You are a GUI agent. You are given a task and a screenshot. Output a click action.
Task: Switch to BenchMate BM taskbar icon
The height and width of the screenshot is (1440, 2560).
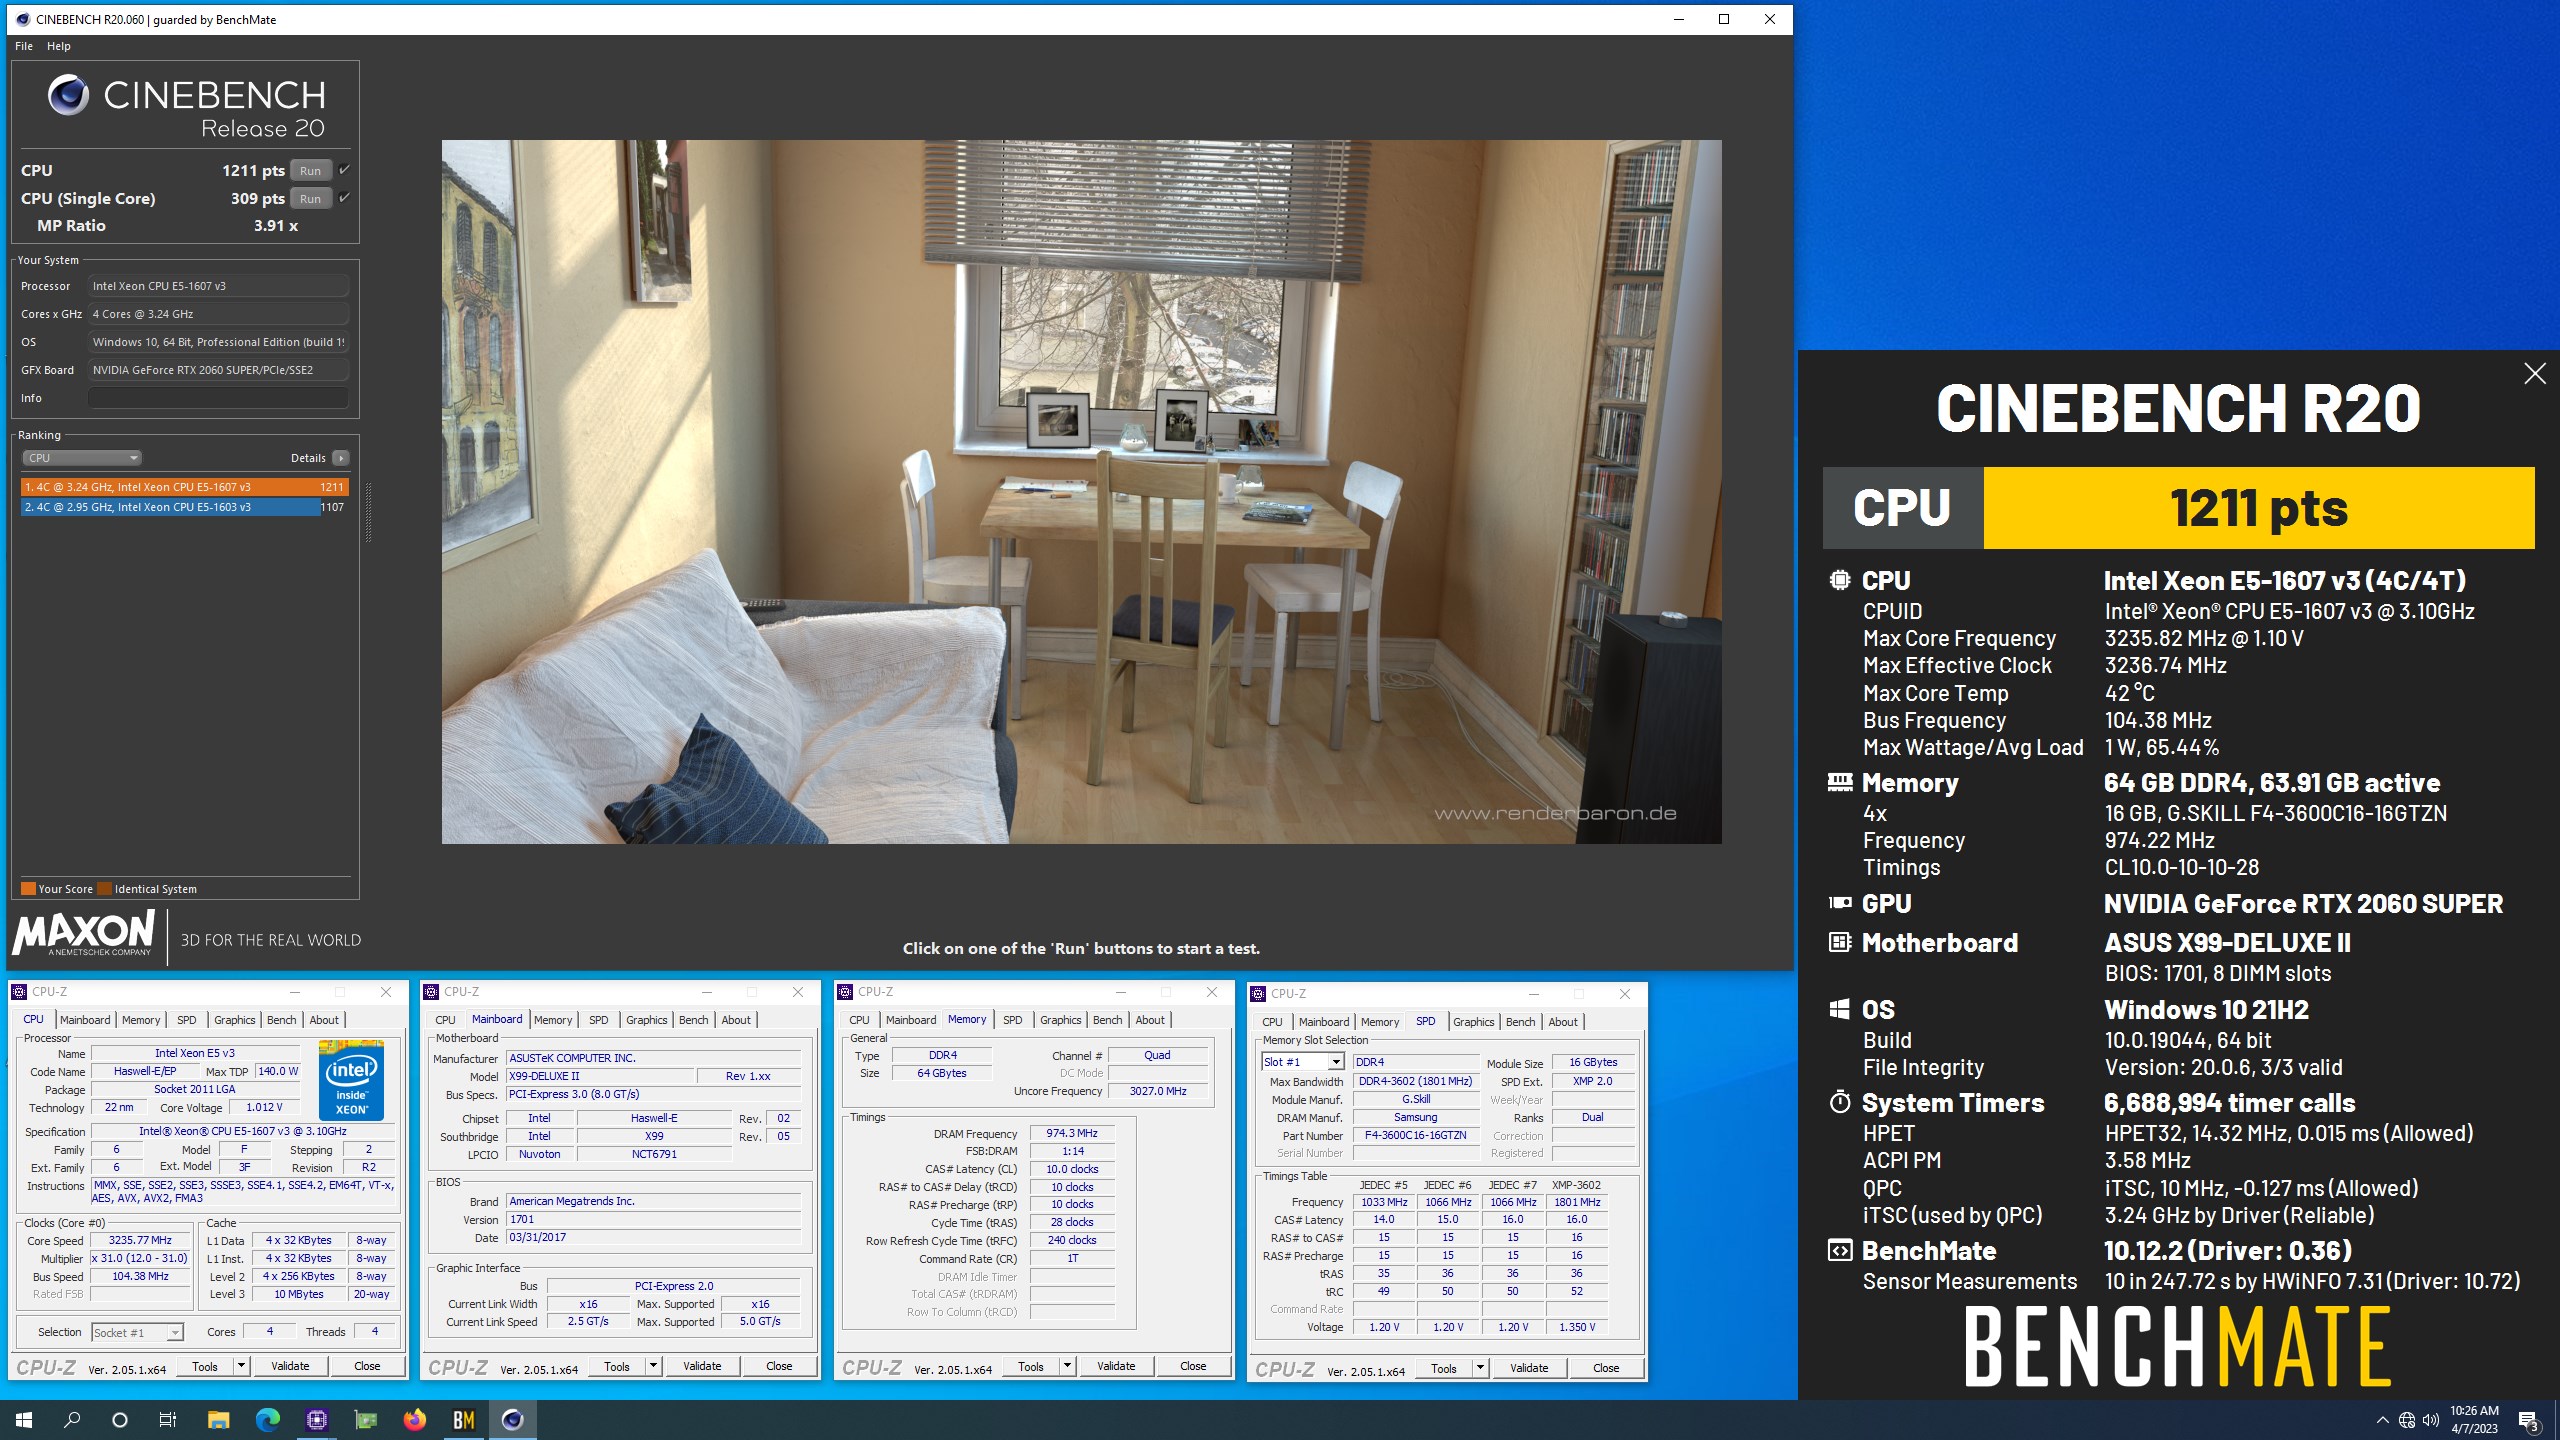(463, 1420)
